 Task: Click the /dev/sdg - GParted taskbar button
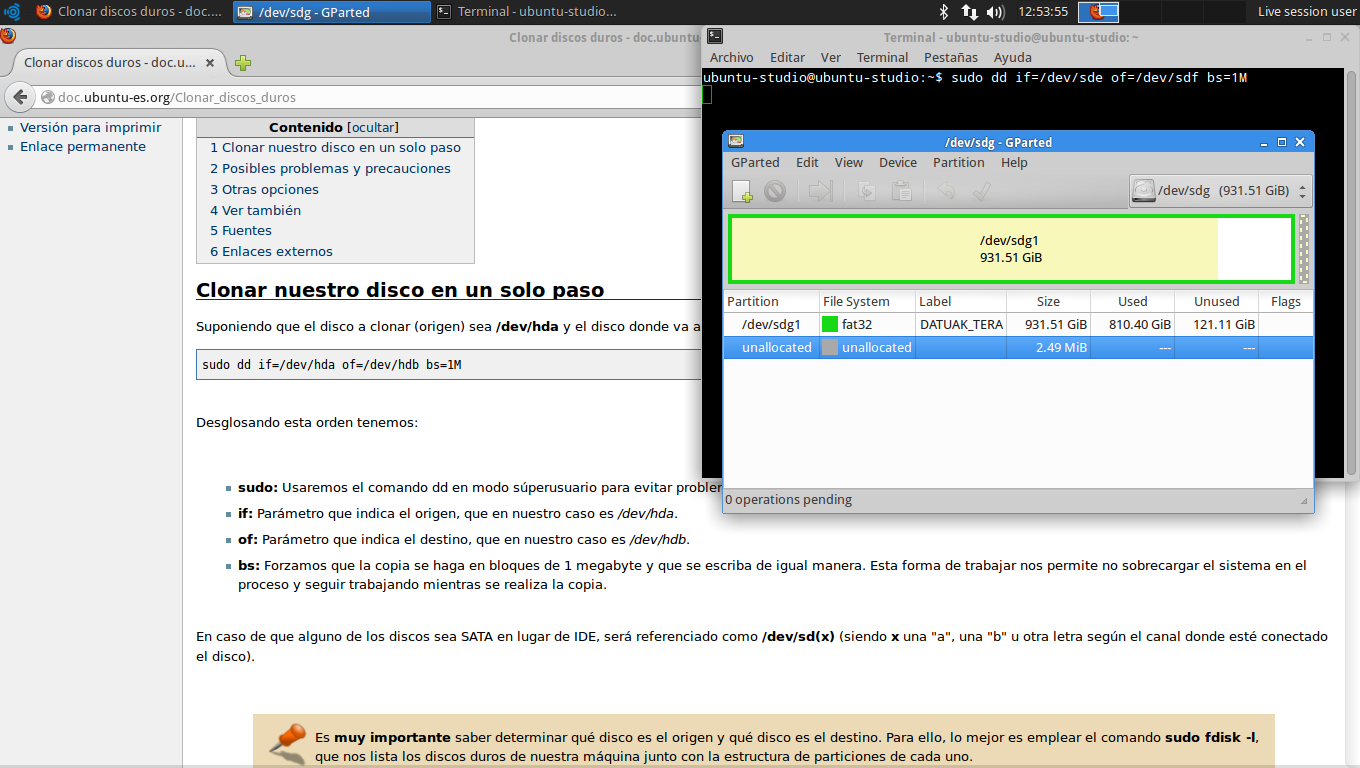331,12
